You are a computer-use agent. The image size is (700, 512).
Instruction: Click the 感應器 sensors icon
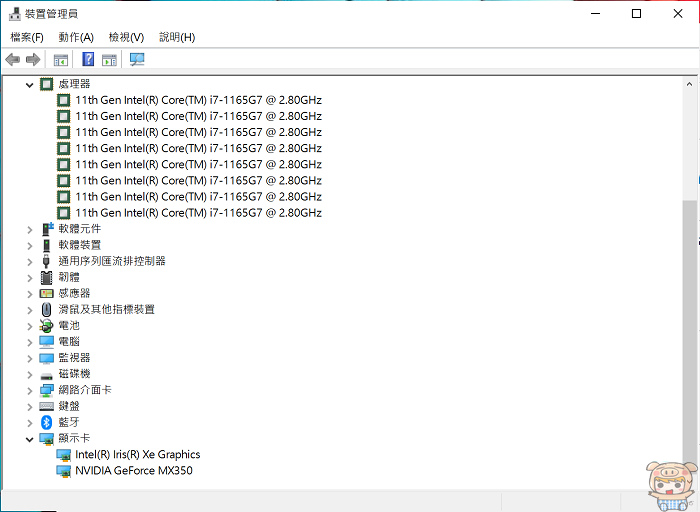click(x=46, y=293)
